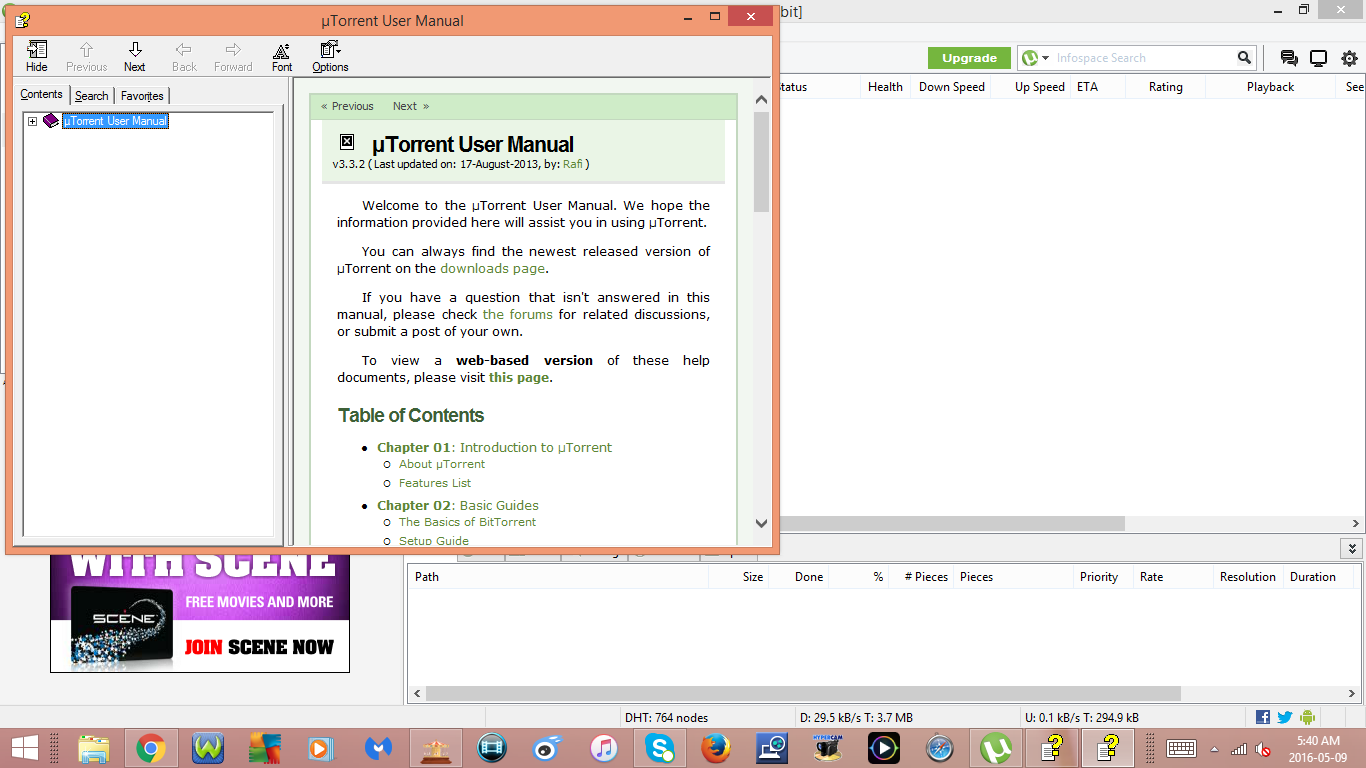Image resolution: width=1366 pixels, height=768 pixels.
Task: Click the purple book icon in the contents tree
Action: tap(51, 121)
